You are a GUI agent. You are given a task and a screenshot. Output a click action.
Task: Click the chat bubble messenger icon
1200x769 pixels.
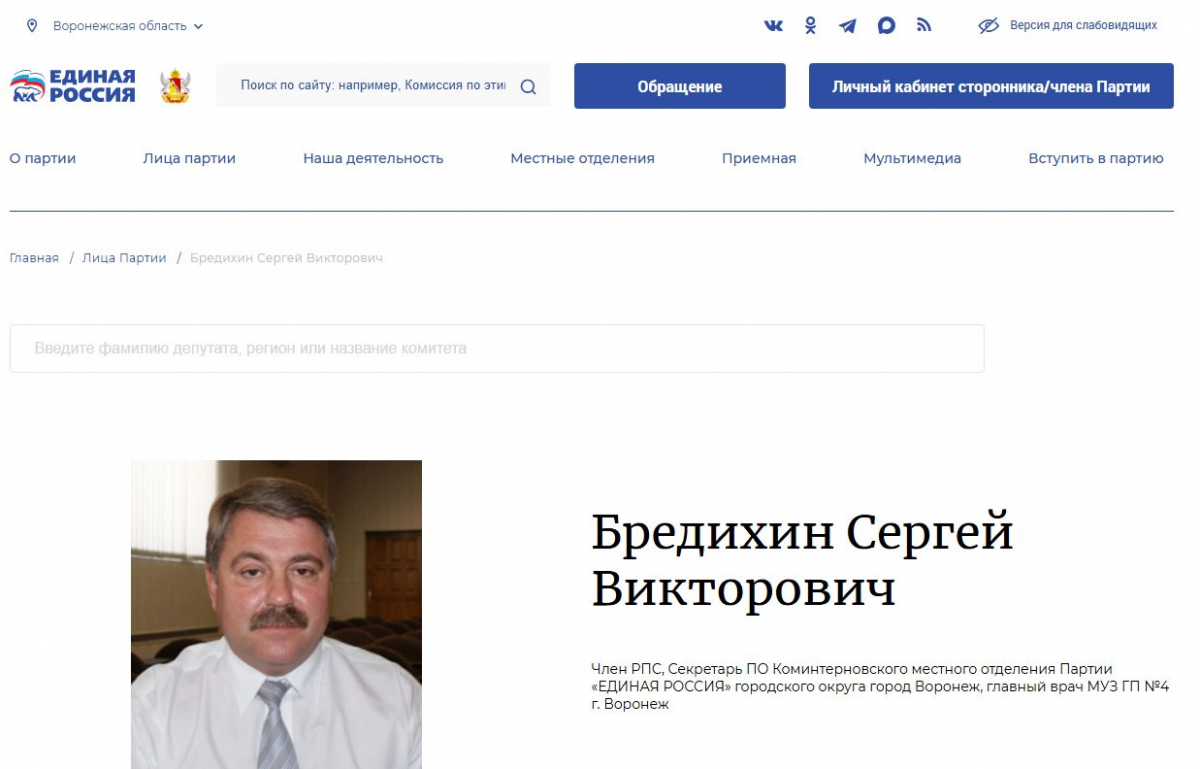[886, 26]
